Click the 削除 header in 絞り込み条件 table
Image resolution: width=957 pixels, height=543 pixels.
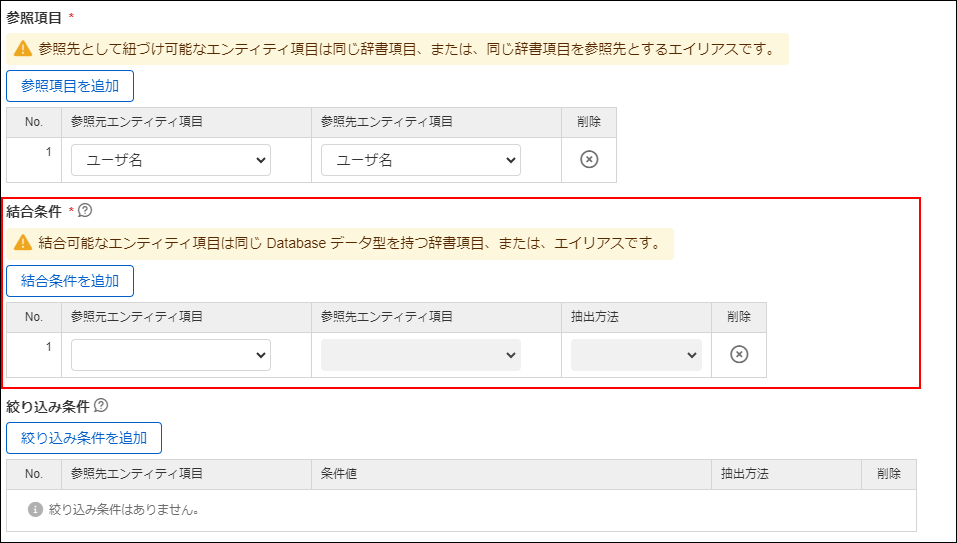pos(889,473)
